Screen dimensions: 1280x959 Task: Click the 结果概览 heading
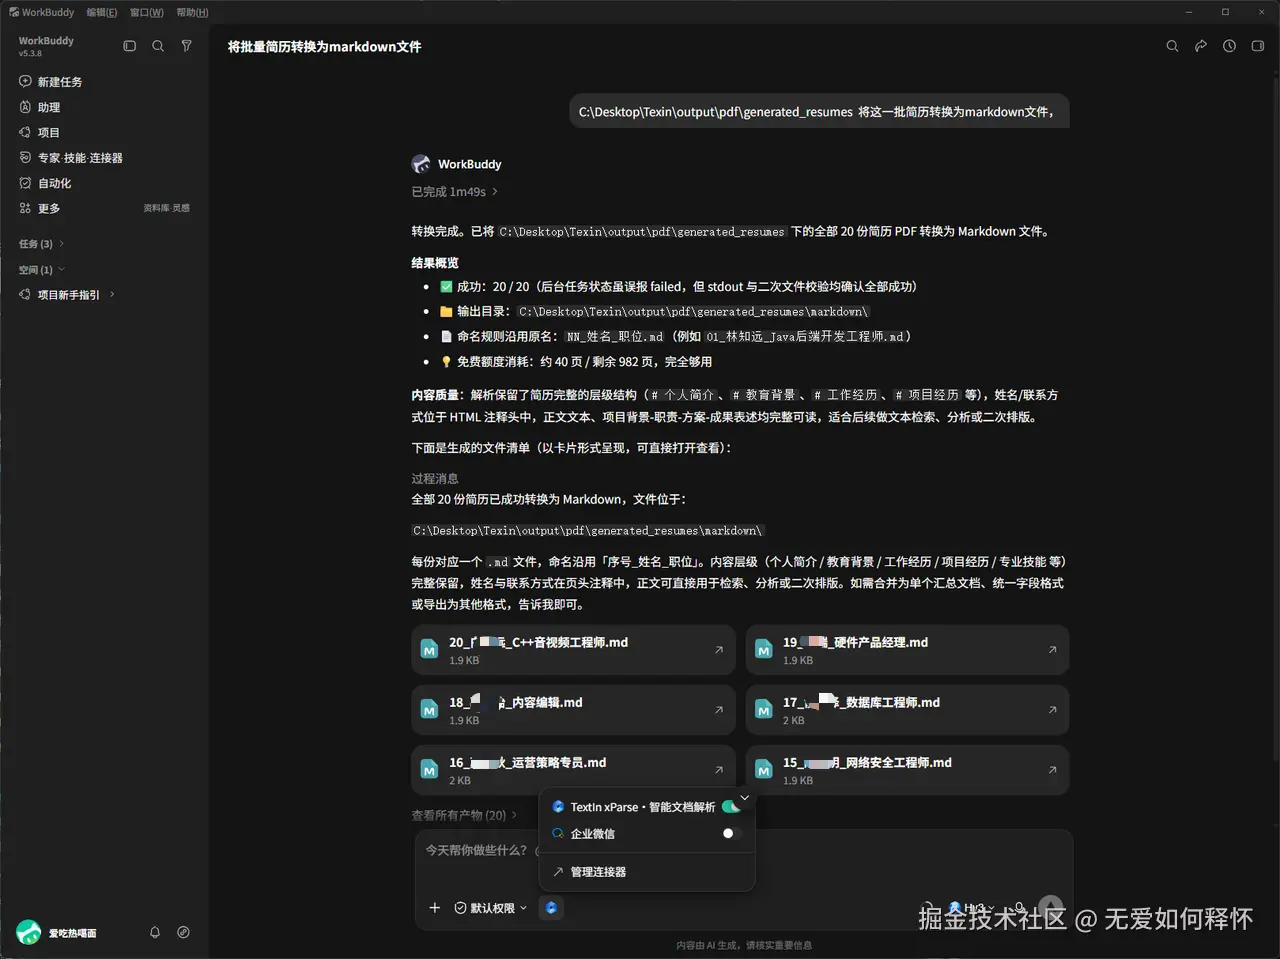click(435, 263)
